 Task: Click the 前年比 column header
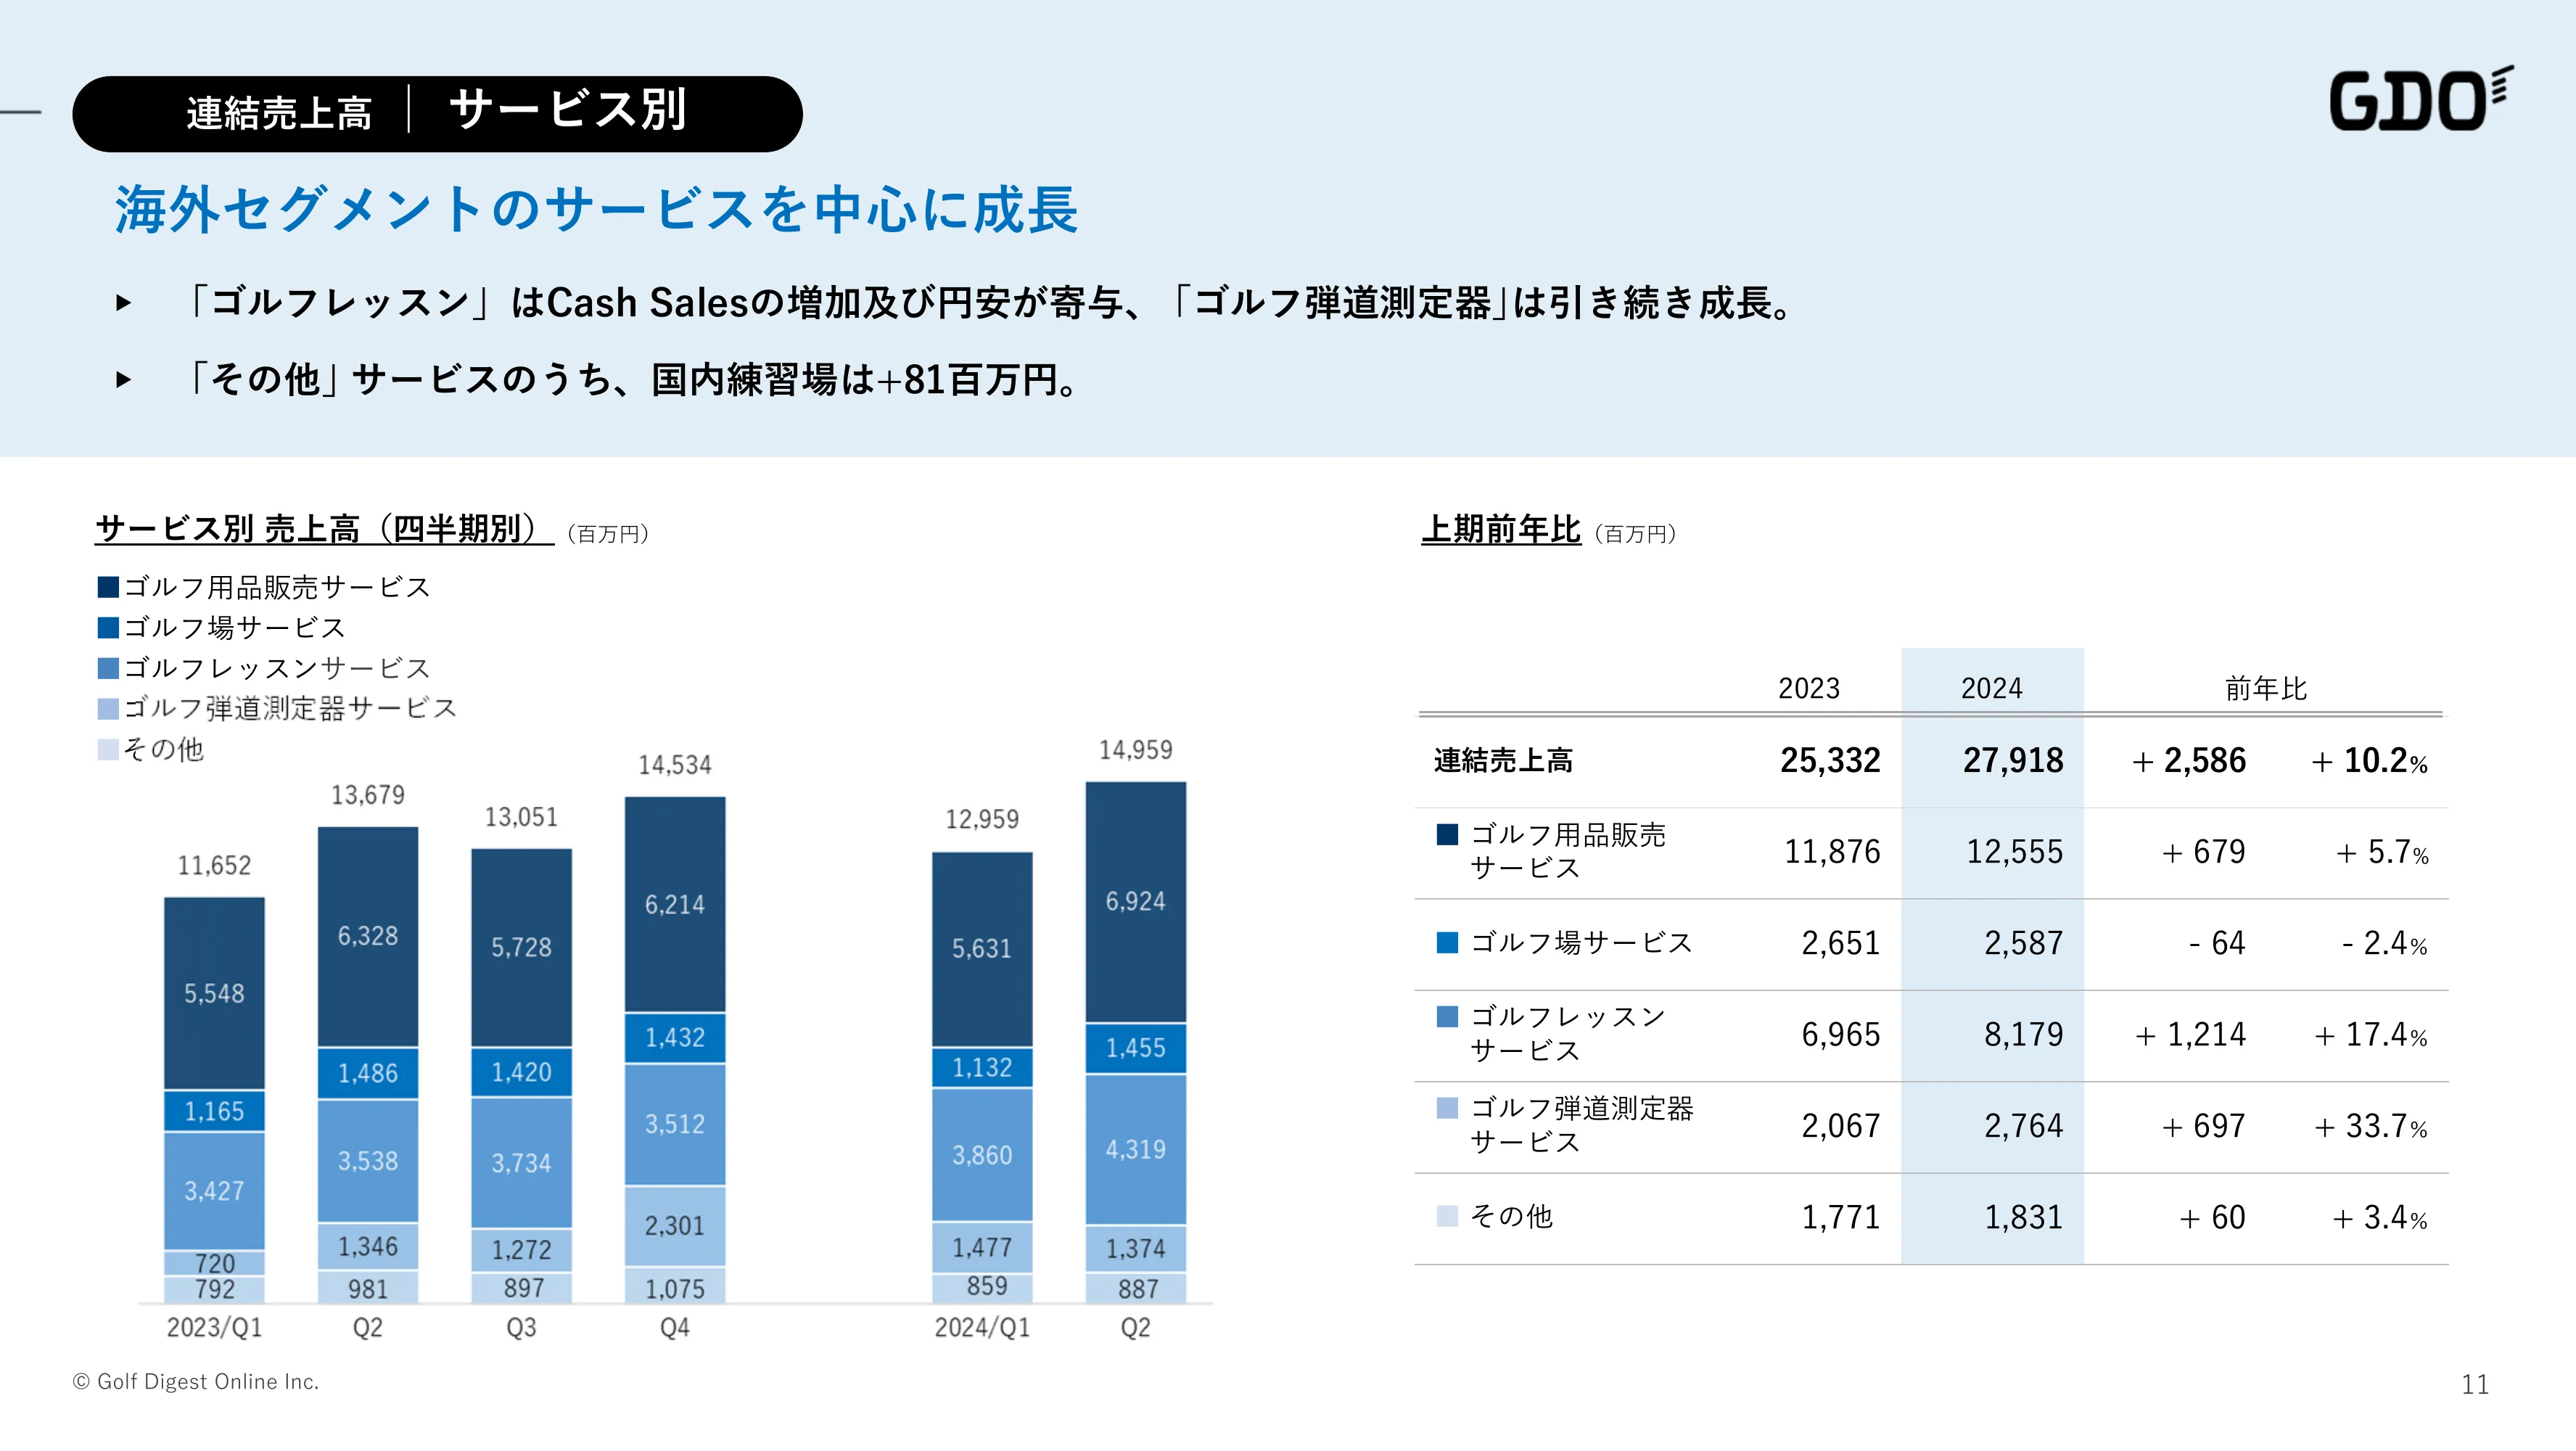(x=2265, y=688)
